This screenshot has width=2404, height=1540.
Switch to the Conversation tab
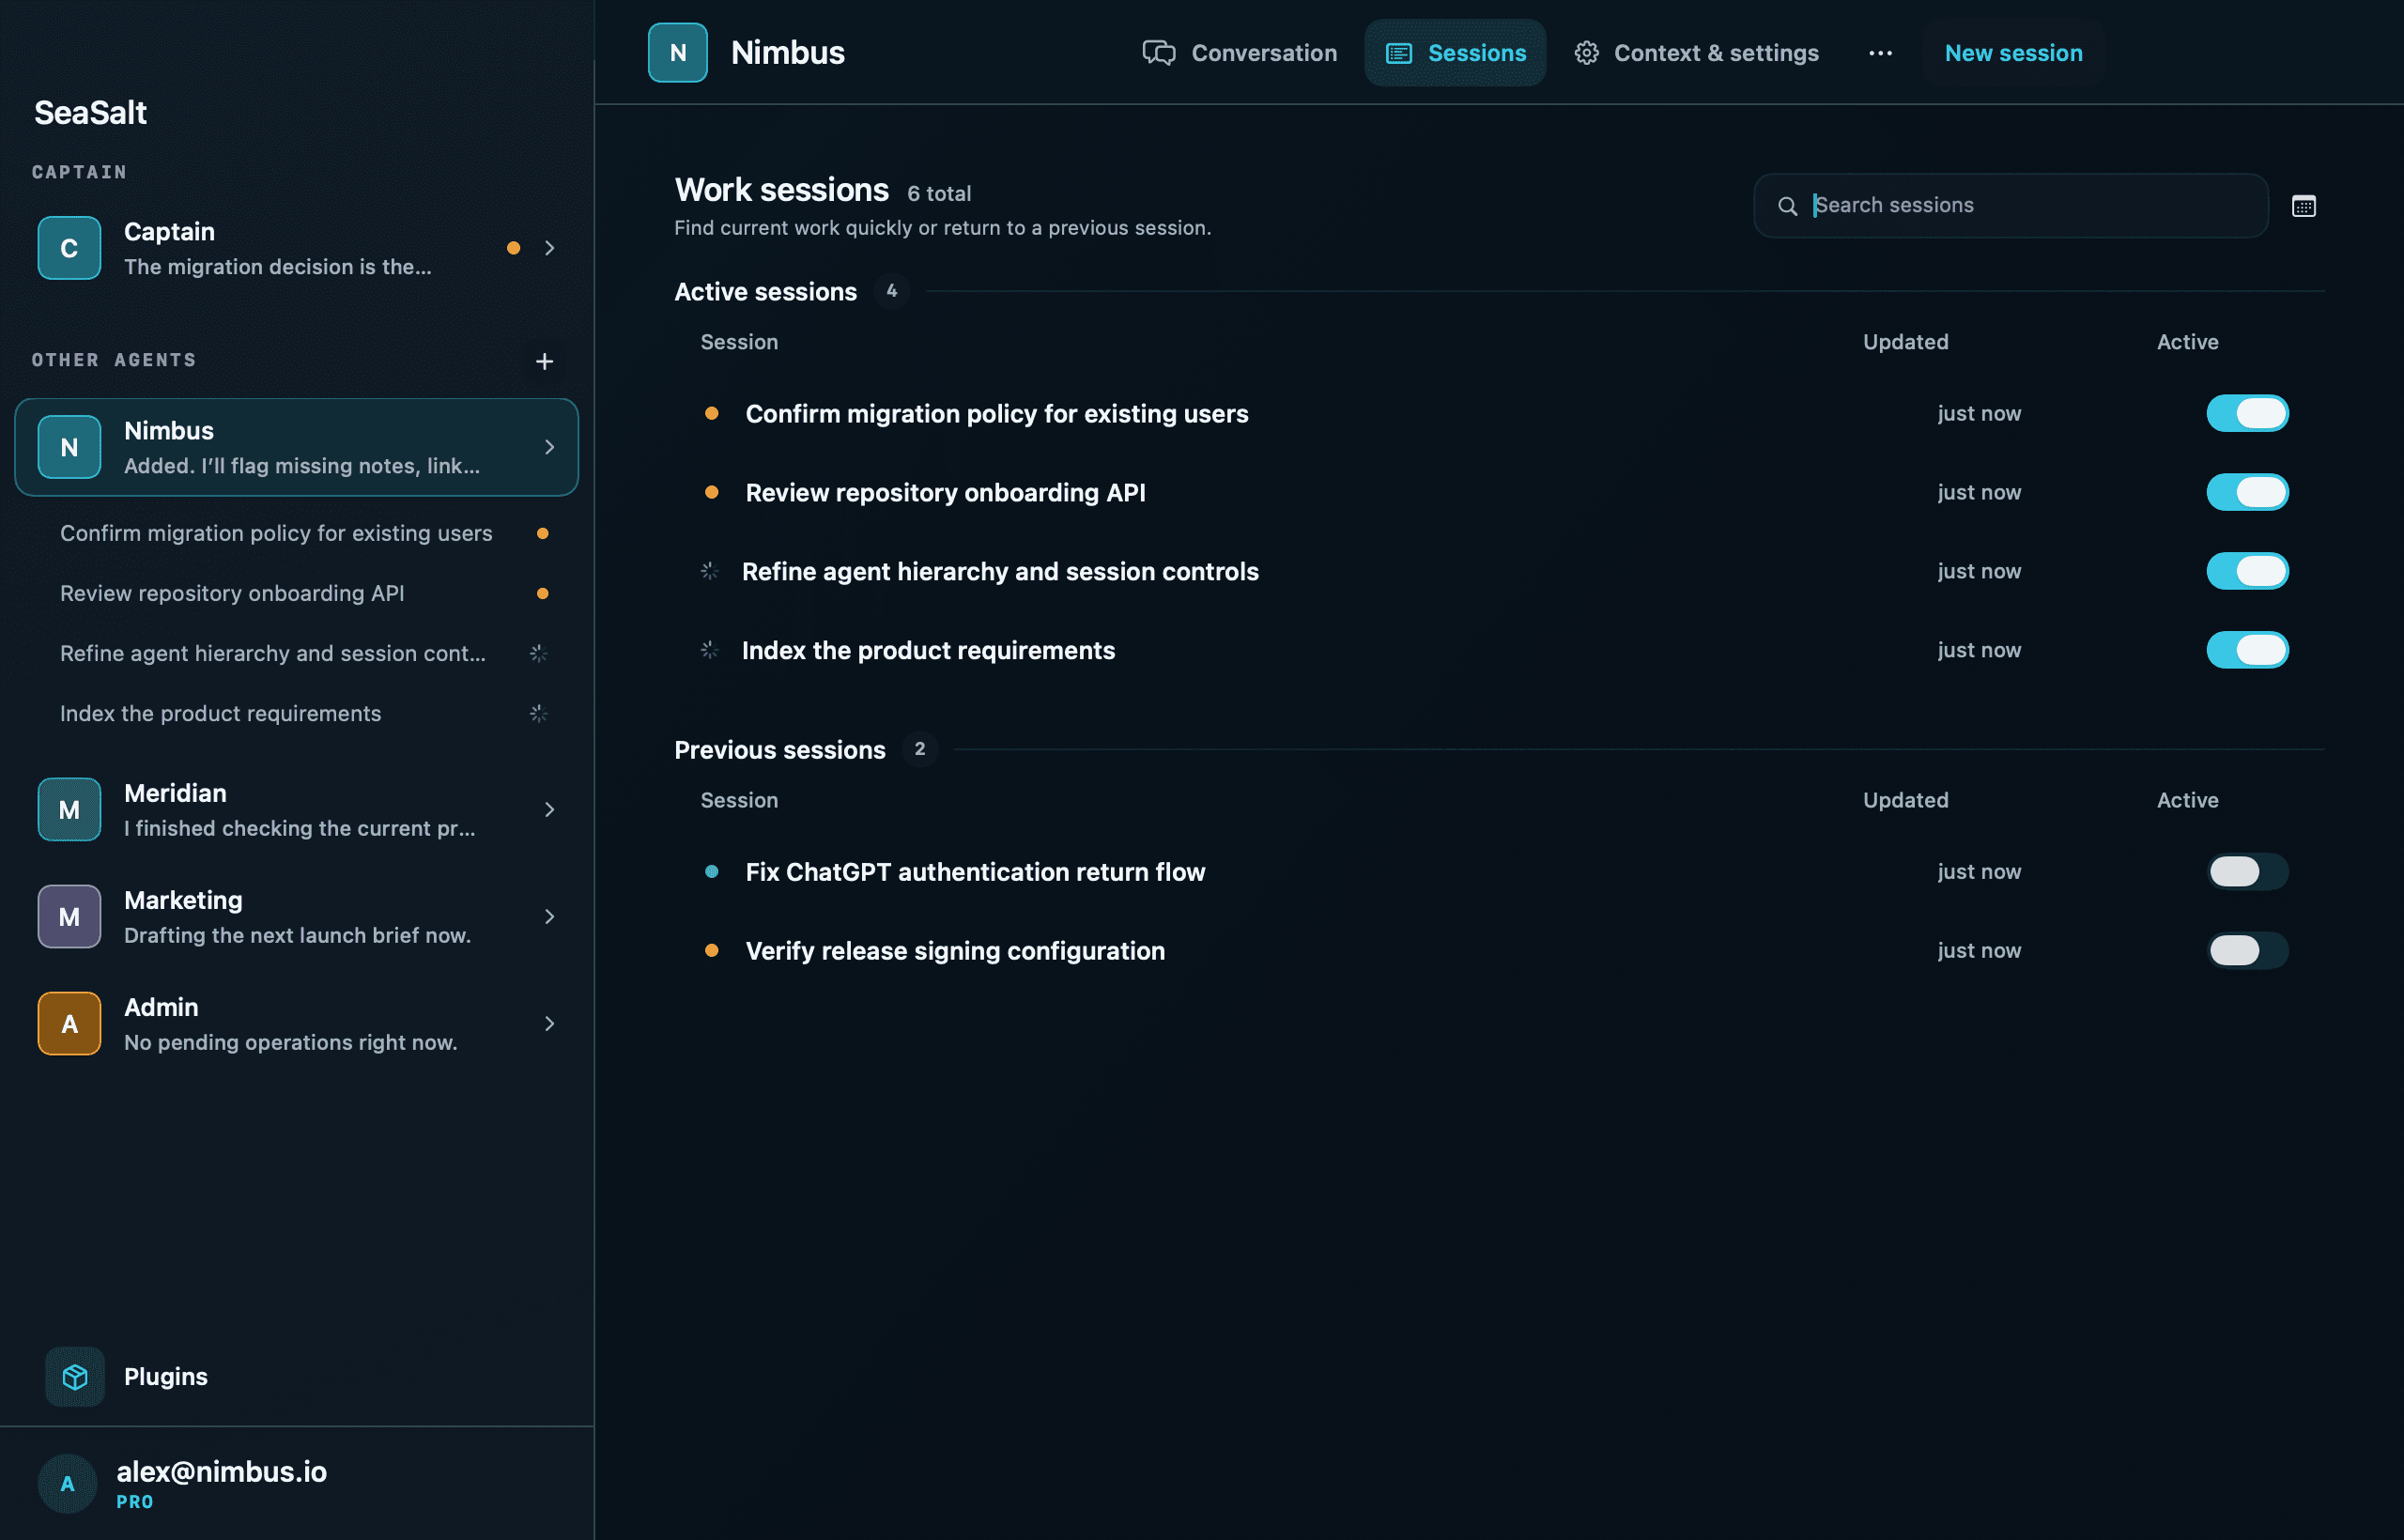click(1239, 53)
